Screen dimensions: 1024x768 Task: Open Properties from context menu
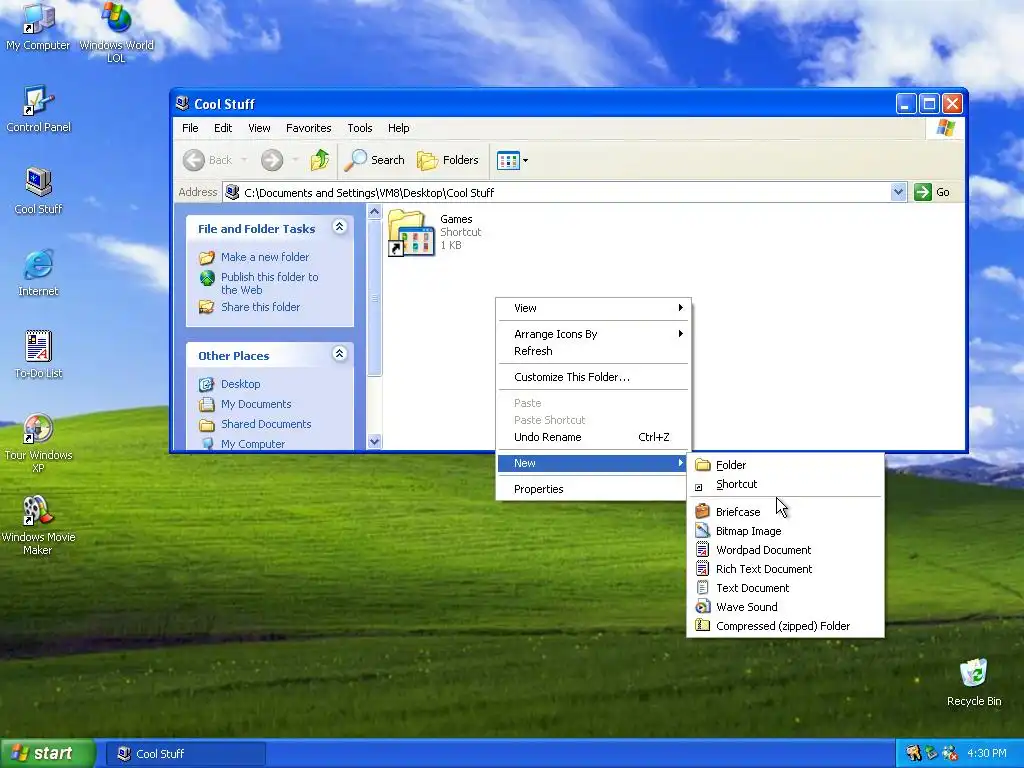click(593, 489)
